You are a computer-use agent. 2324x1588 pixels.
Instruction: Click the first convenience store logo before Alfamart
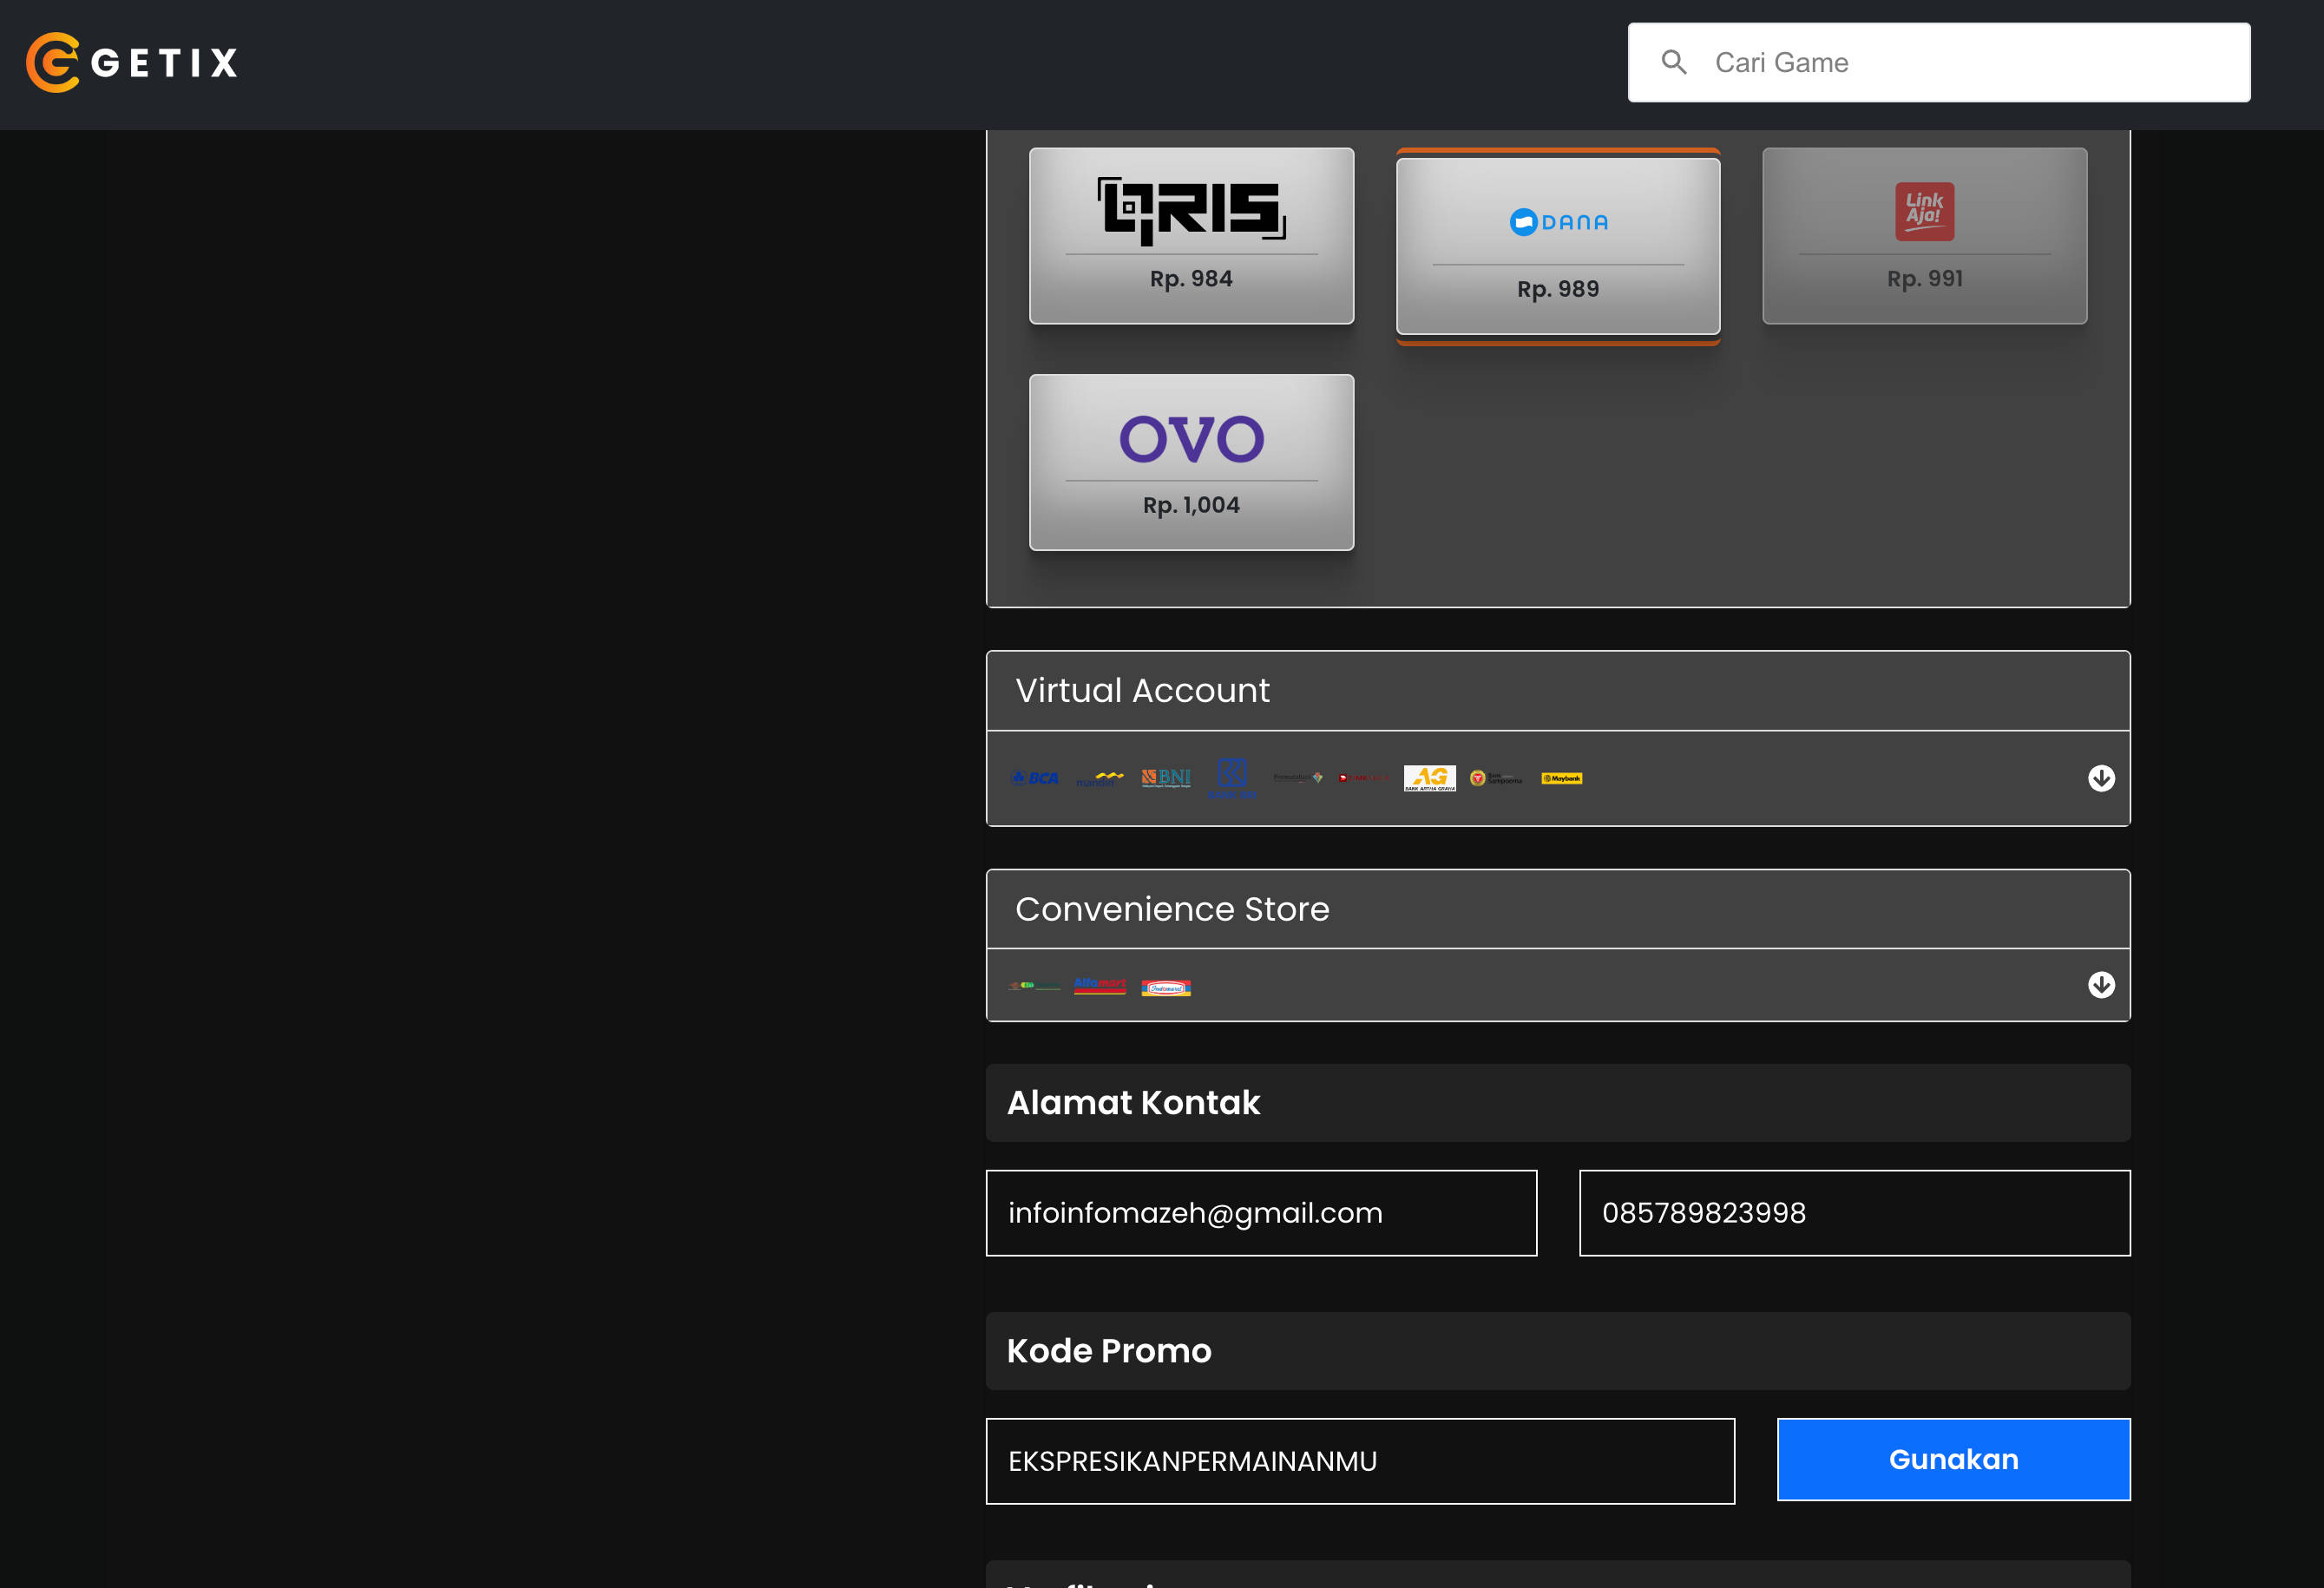(x=1034, y=986)
